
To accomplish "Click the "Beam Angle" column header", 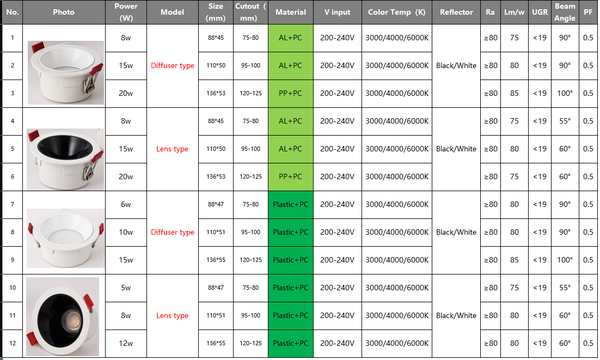I will [565, 12].
